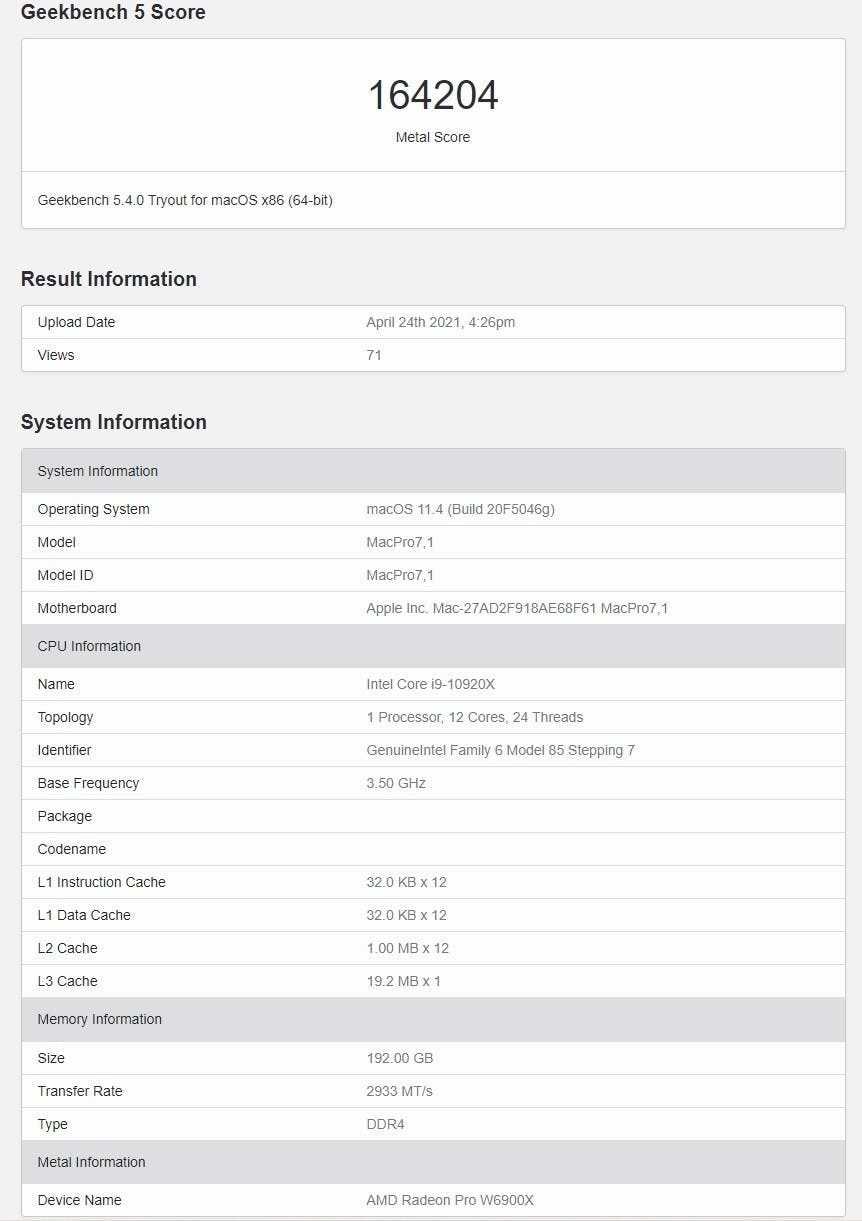Click the 164204 Metal Score number
The width and height of the screenshot is (862, 1221).
(x=433, y=96)
